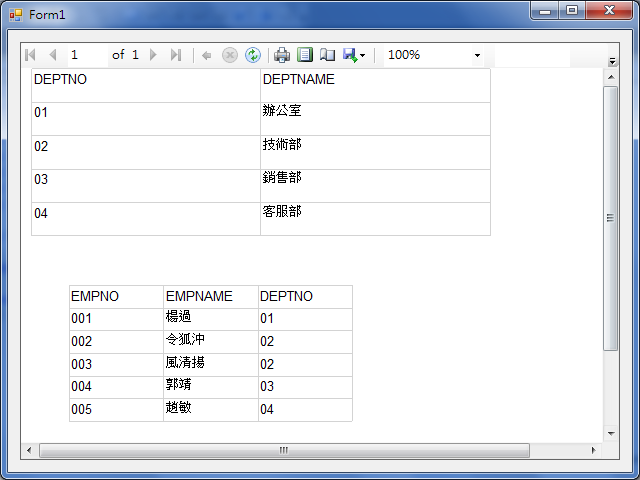Maximize the Form1 window
Viewport: 640px width, 480px height.
tap(572, 10)
